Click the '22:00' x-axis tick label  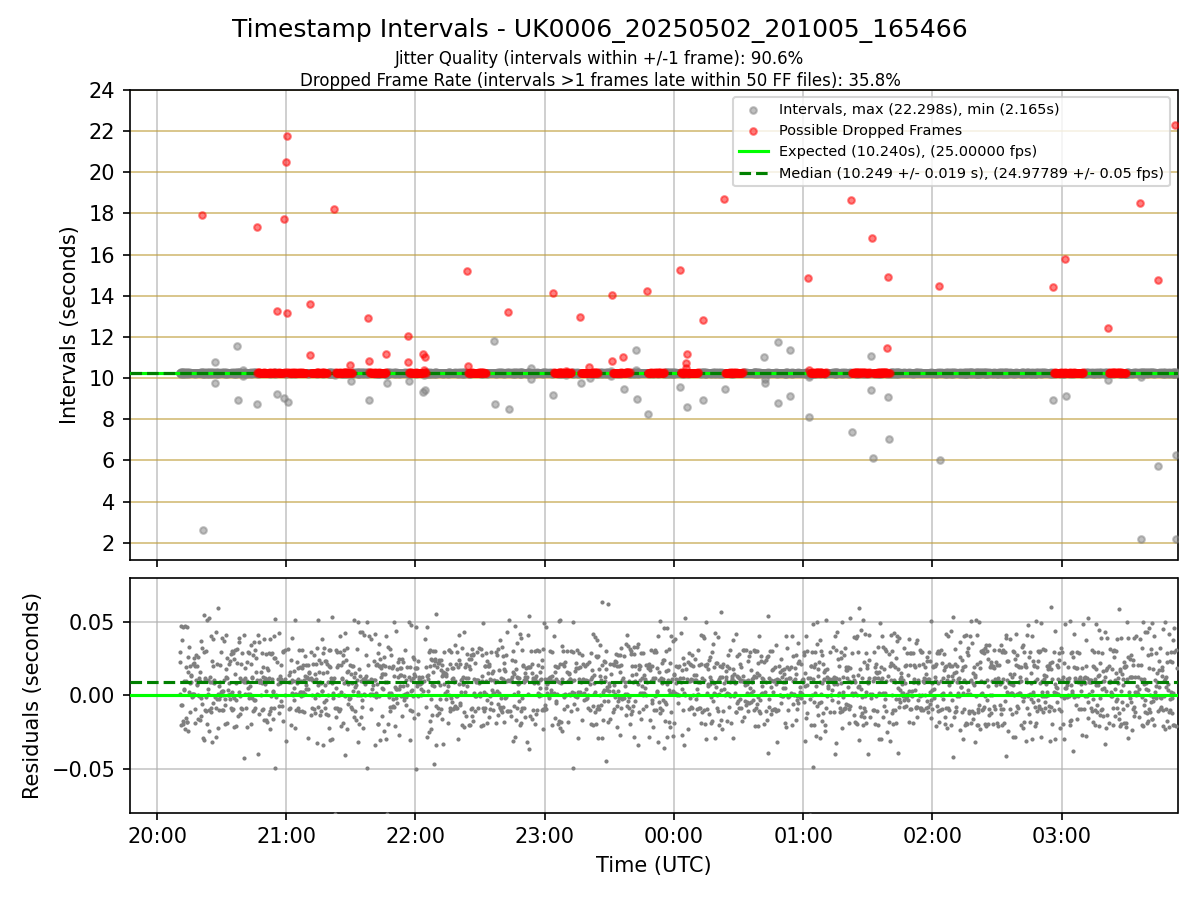coord(415,835)
